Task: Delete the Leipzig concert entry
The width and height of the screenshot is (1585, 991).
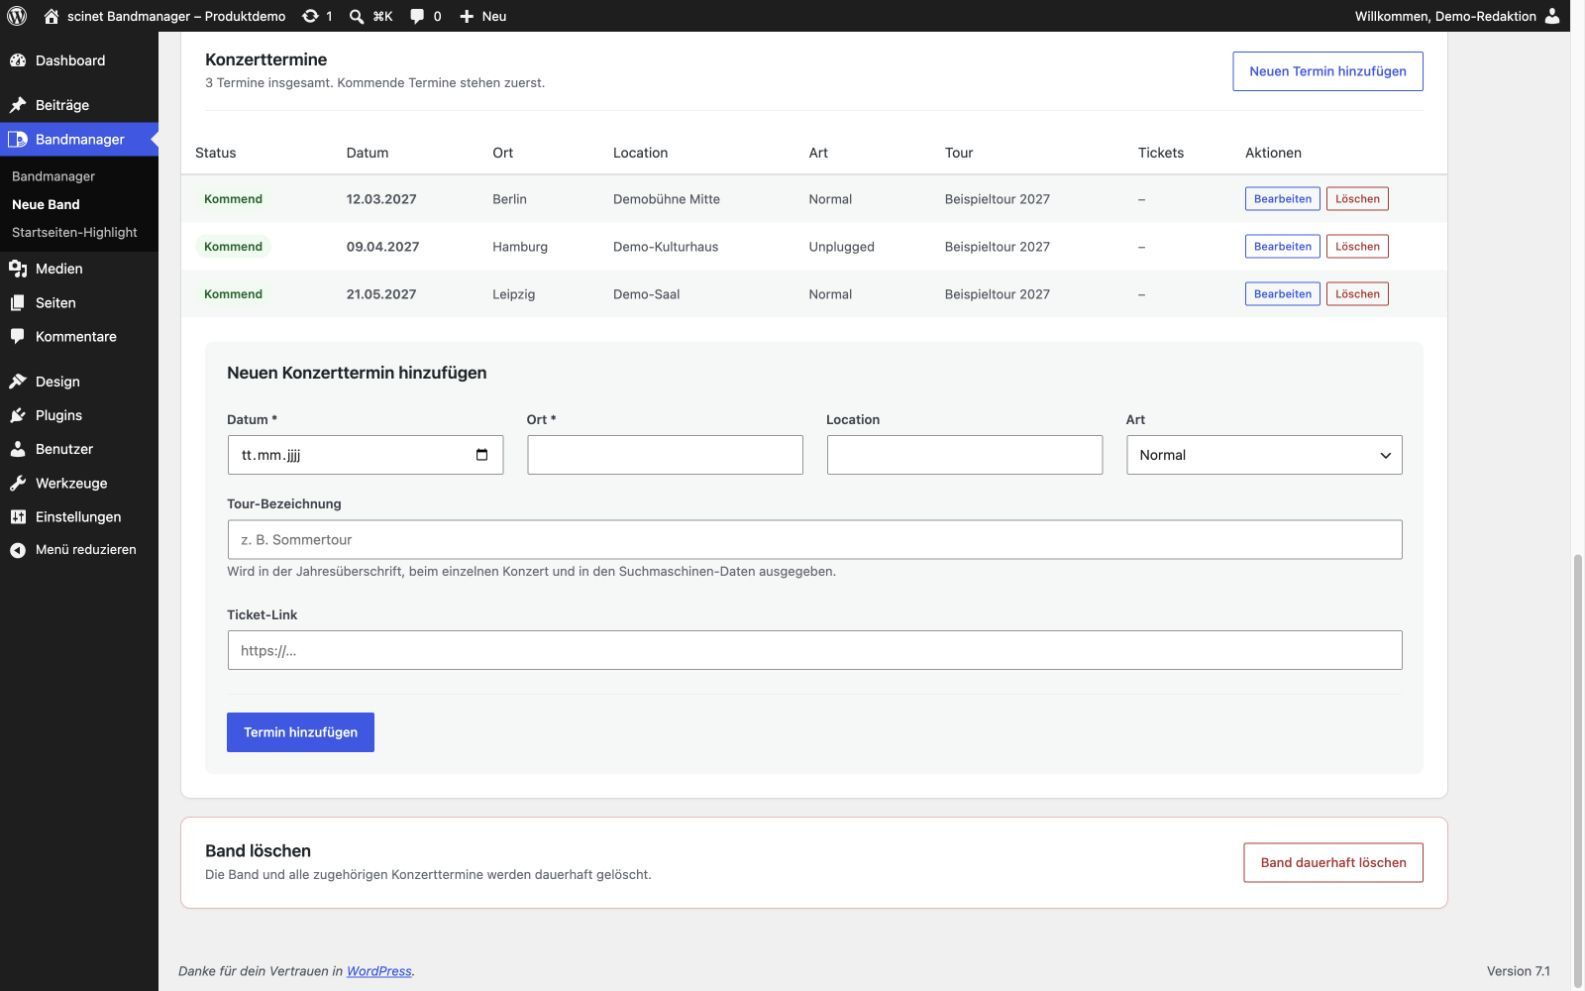Action: point(1357,294)
